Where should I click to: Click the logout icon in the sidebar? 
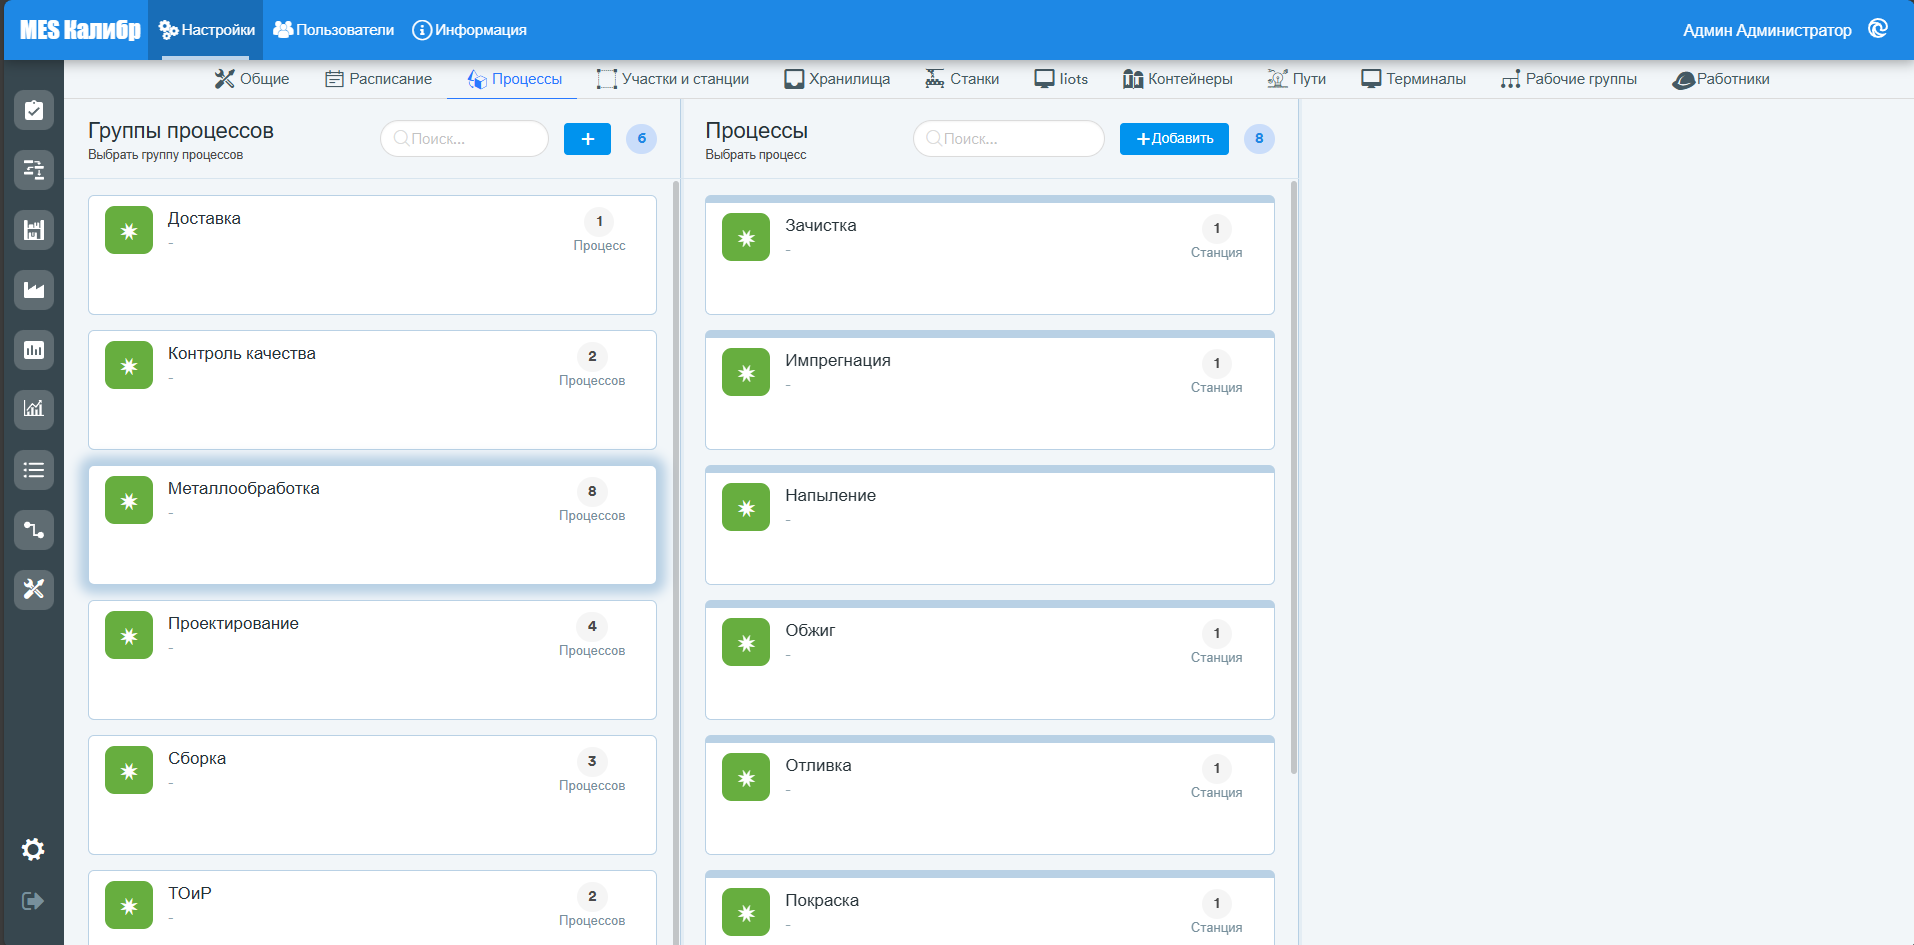[33, 901]
